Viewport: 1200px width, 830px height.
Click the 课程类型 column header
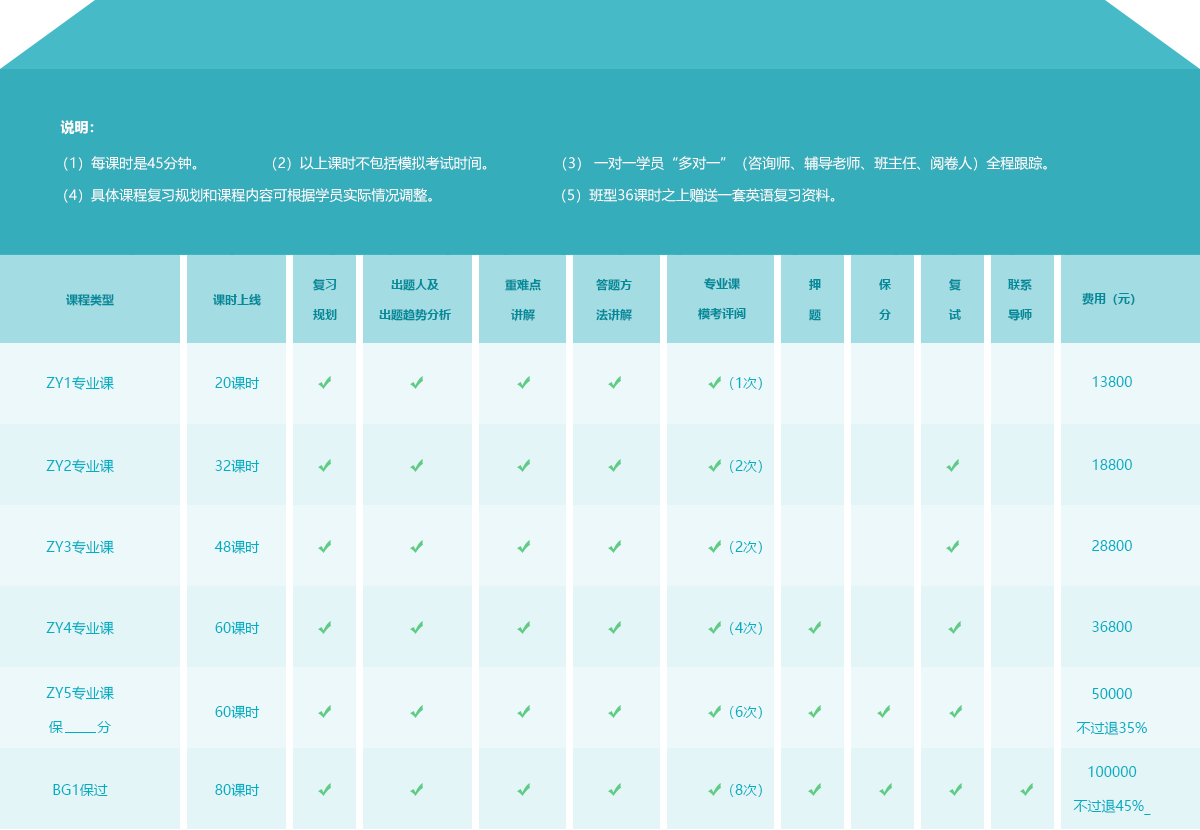90,299
